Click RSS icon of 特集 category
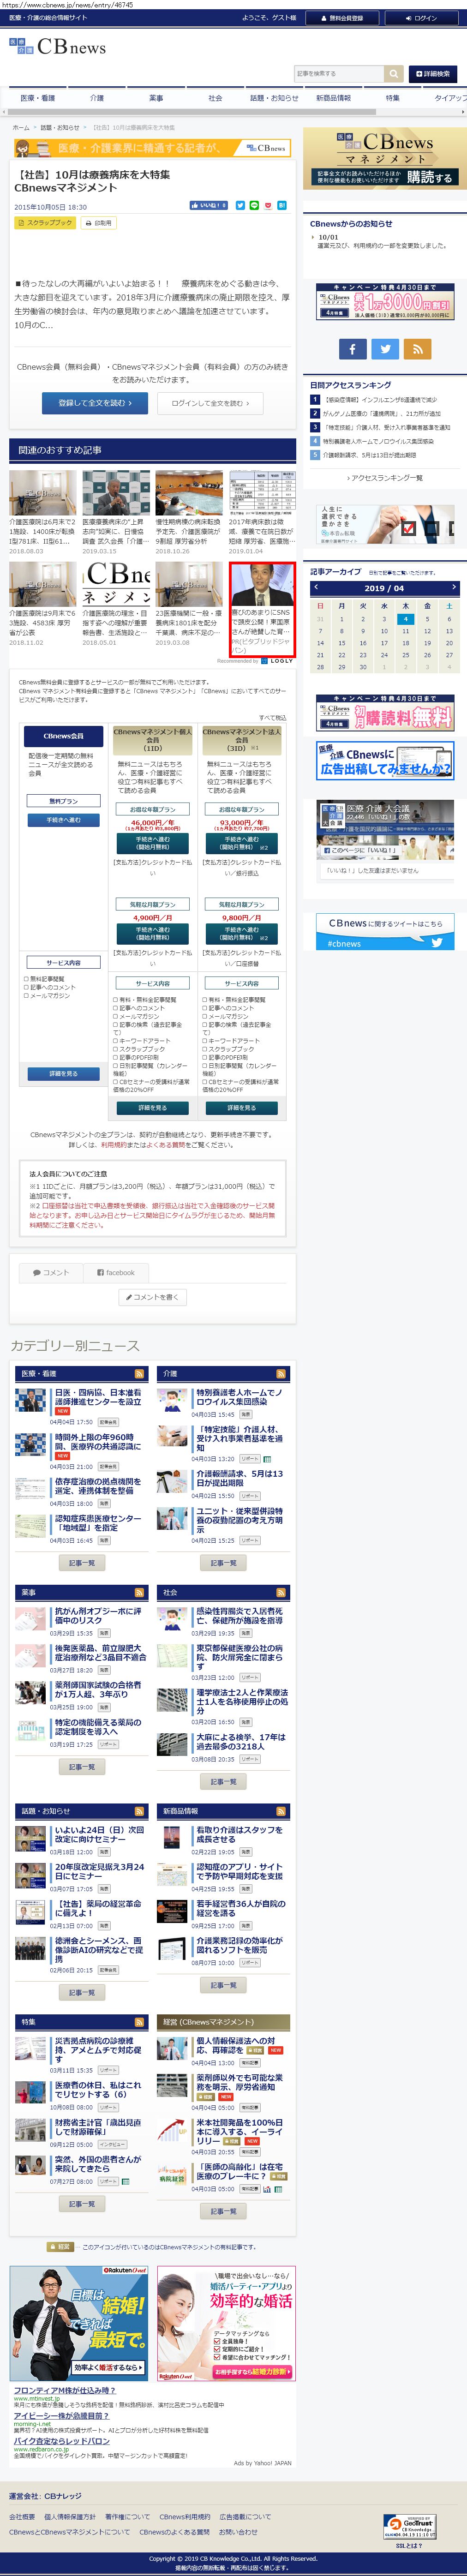The height and width of the screenshot is (2576, 467). [x=139, y=2022]
